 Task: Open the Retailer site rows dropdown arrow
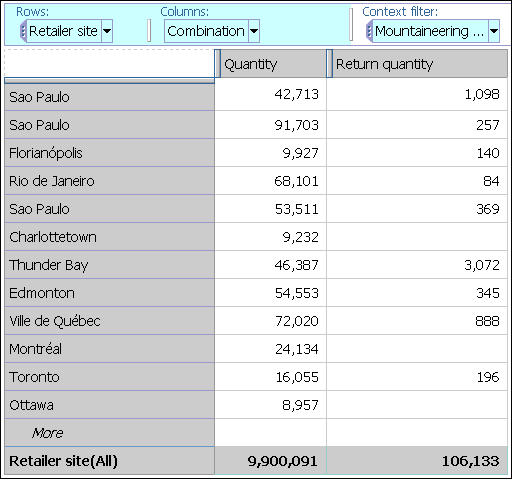click(x=107, y=31)
